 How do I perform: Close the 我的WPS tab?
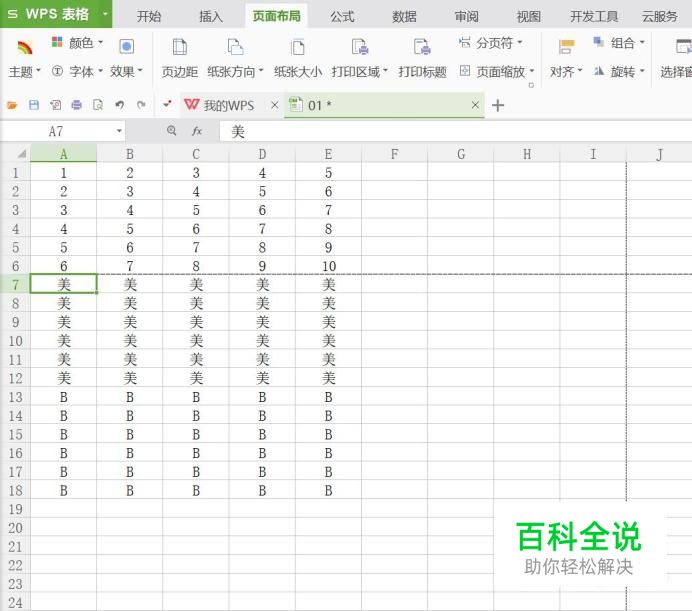(275, 105)
